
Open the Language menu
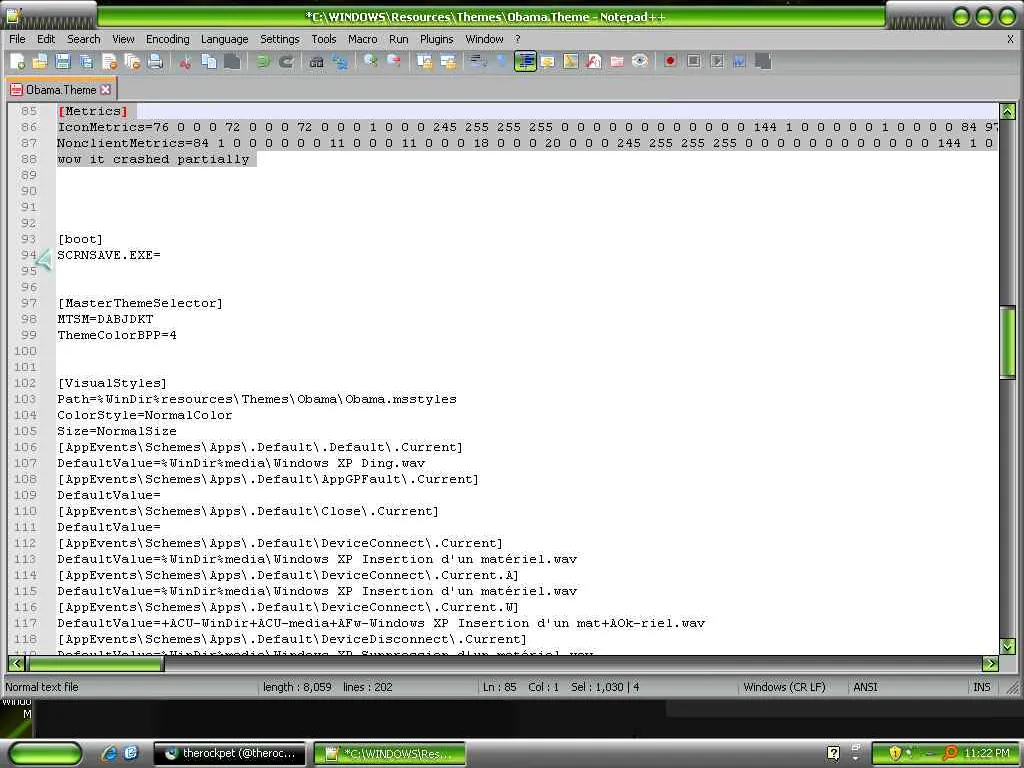(x=224, y=39)
